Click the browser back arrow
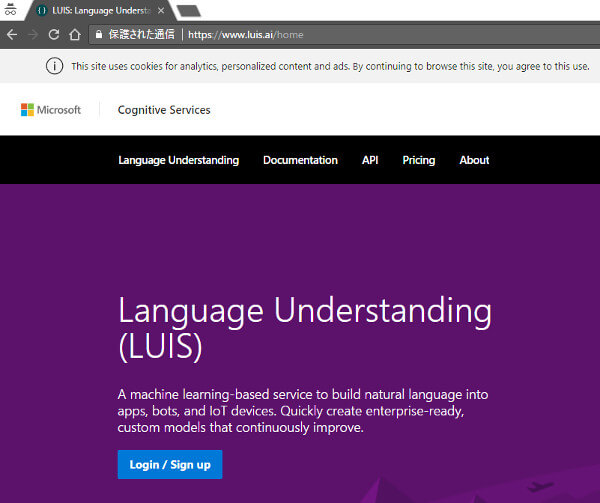 (12, 34)
